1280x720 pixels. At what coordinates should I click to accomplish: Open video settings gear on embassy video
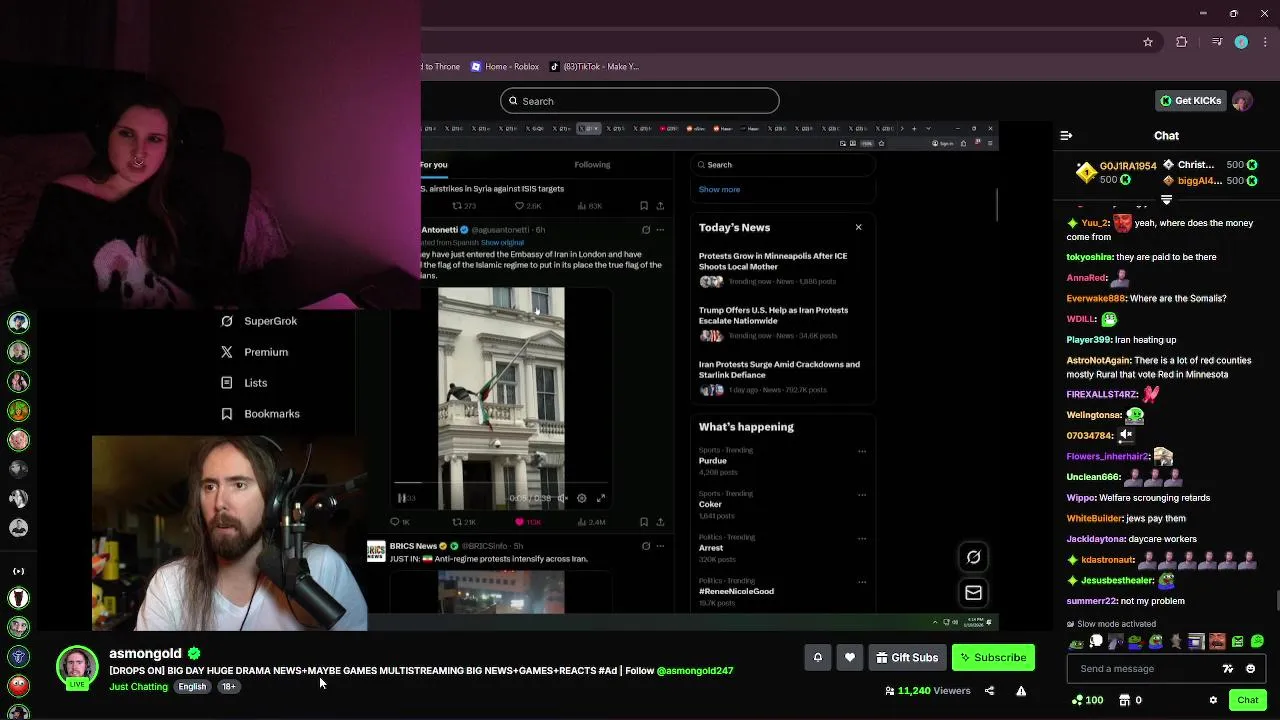click(x=582, y=498)
